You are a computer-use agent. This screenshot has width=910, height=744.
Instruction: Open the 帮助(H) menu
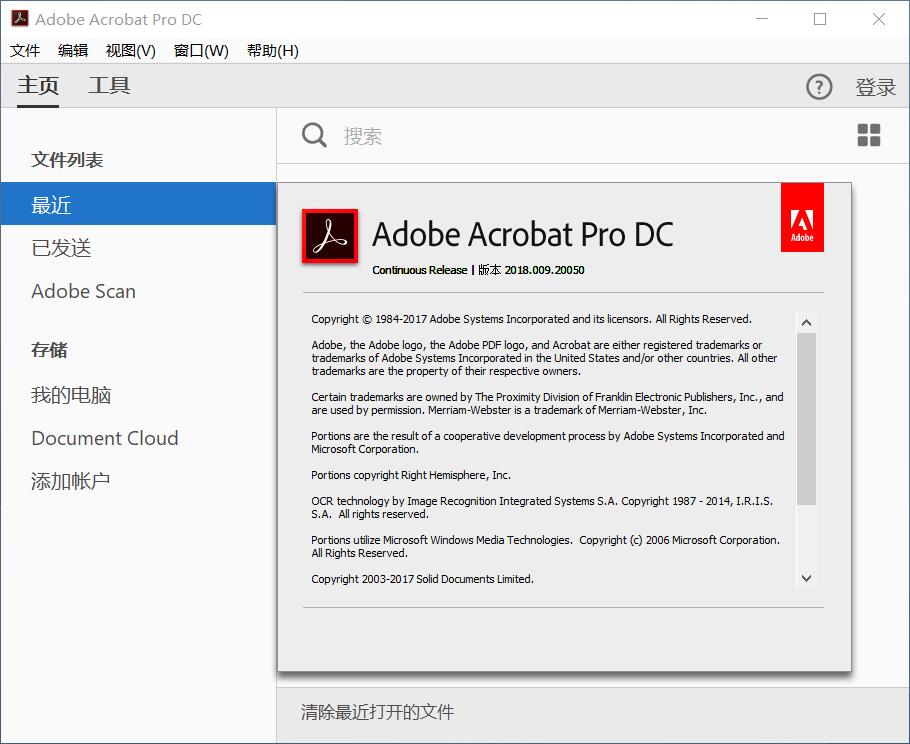pyautogui.click(x=272, y=51)
